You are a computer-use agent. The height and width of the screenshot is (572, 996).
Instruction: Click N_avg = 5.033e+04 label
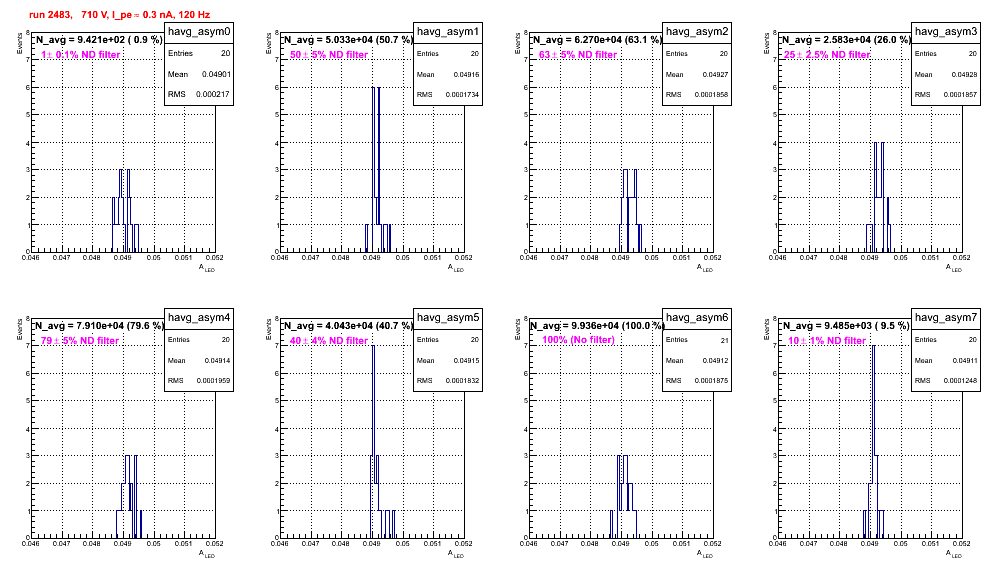(348, 40)
